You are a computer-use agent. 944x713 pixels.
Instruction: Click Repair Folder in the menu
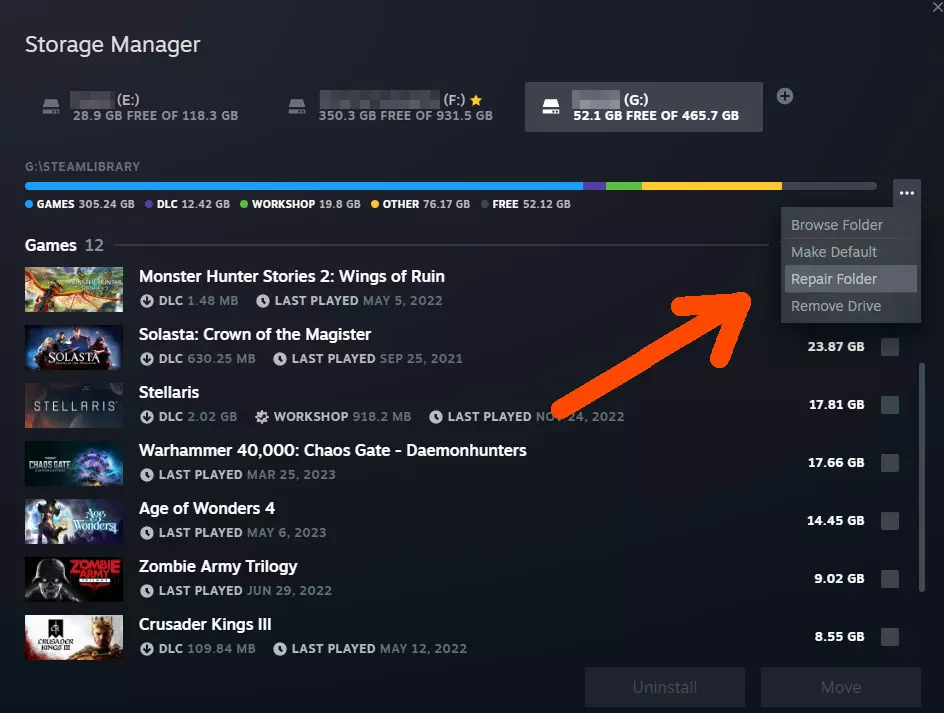pyautogui.click(x=850, y=279)
